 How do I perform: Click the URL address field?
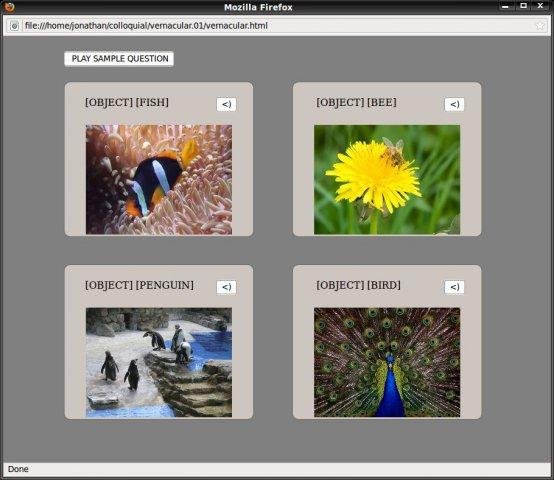(276, 25)
